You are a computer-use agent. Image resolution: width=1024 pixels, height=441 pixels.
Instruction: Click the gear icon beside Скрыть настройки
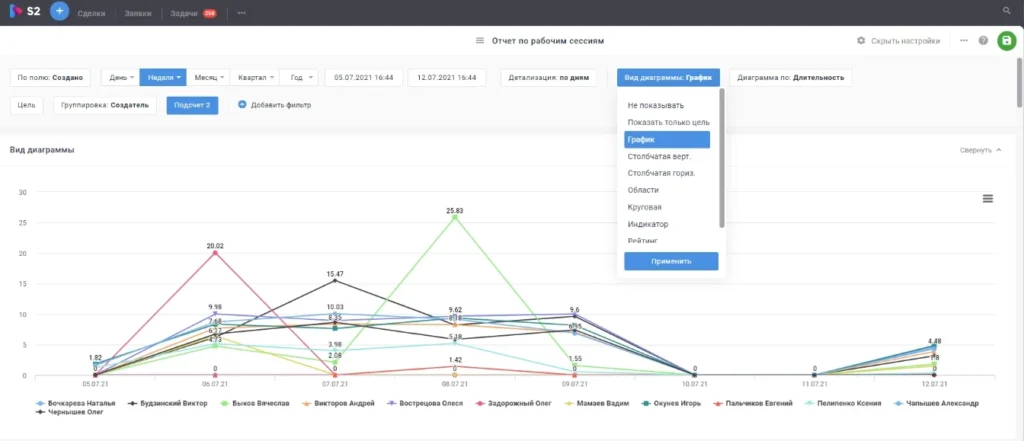pyautogui.click(x=861, y=41)
